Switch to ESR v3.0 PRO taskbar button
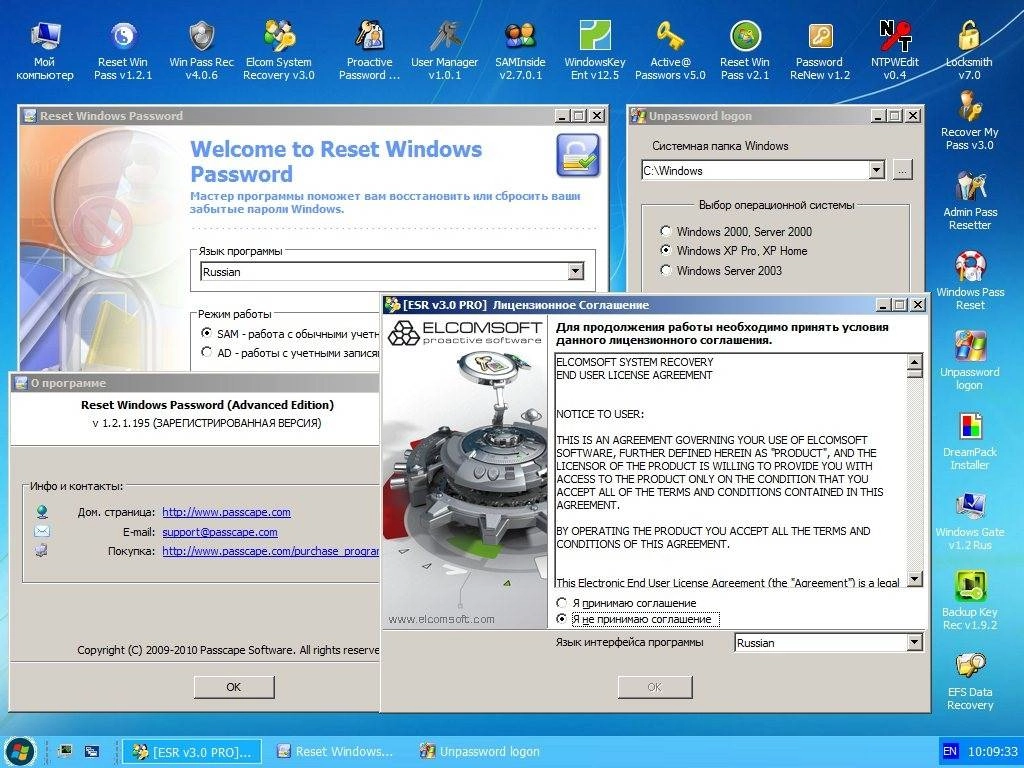This screenshot has width=1024, height=768. (192, 752)
